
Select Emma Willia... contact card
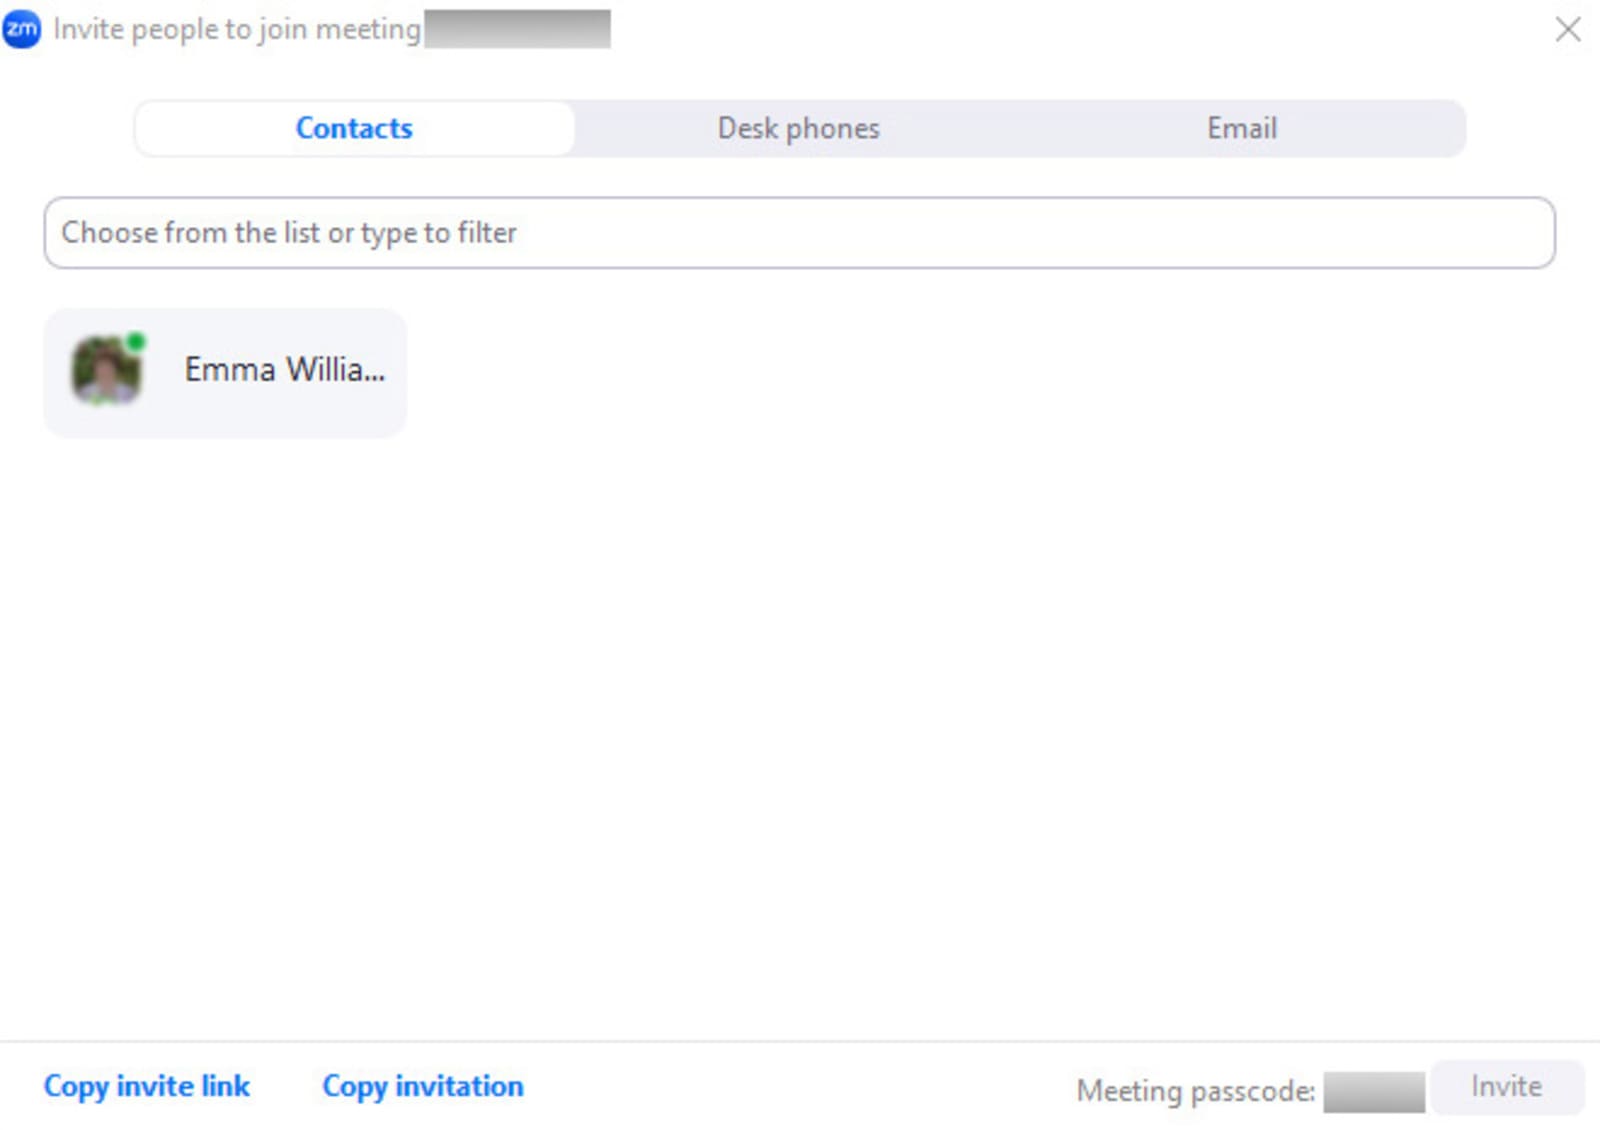(x=225, y=372)
